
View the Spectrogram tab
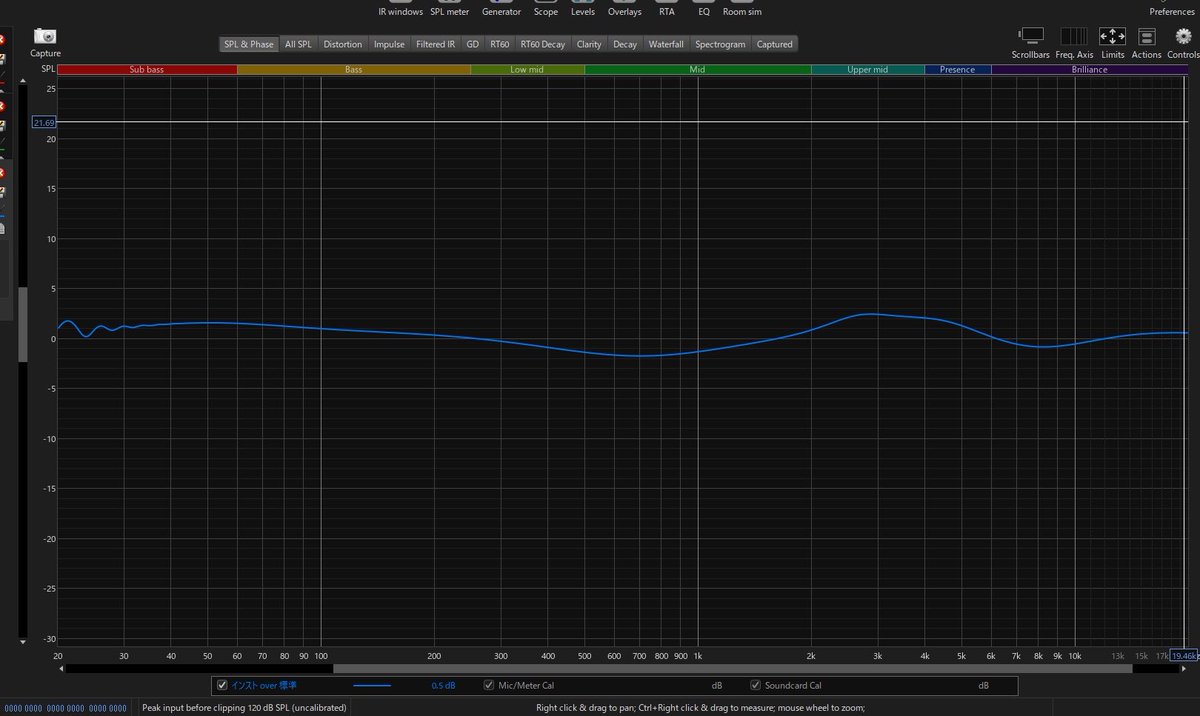pos(720,44)
